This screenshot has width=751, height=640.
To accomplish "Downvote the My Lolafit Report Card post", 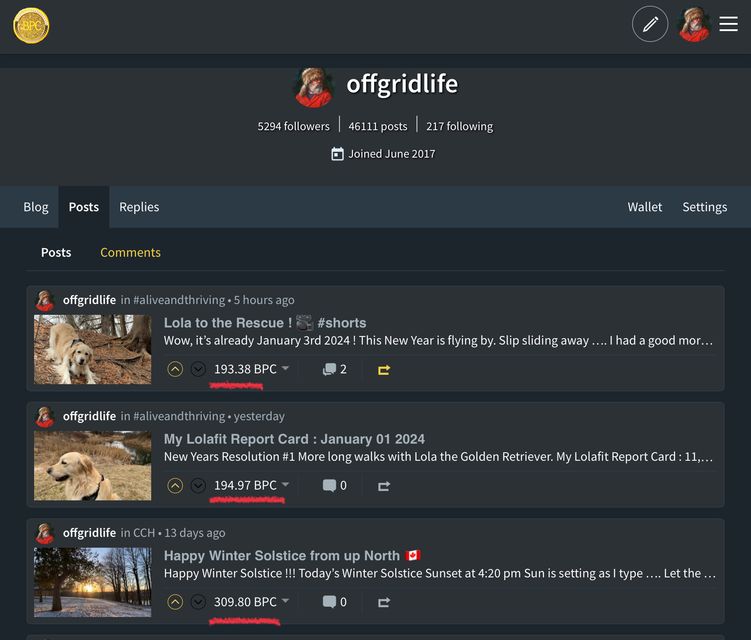I will (x=198, y=486).
